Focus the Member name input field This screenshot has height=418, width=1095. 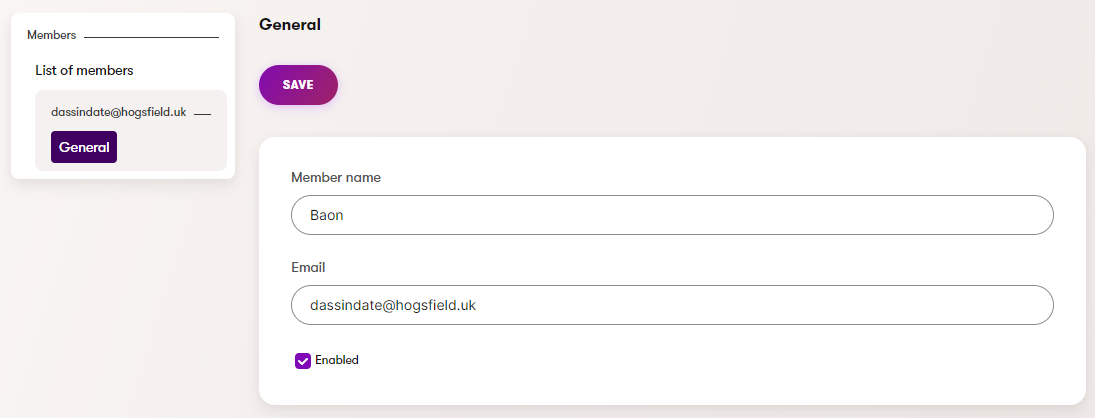pos(672,215)
